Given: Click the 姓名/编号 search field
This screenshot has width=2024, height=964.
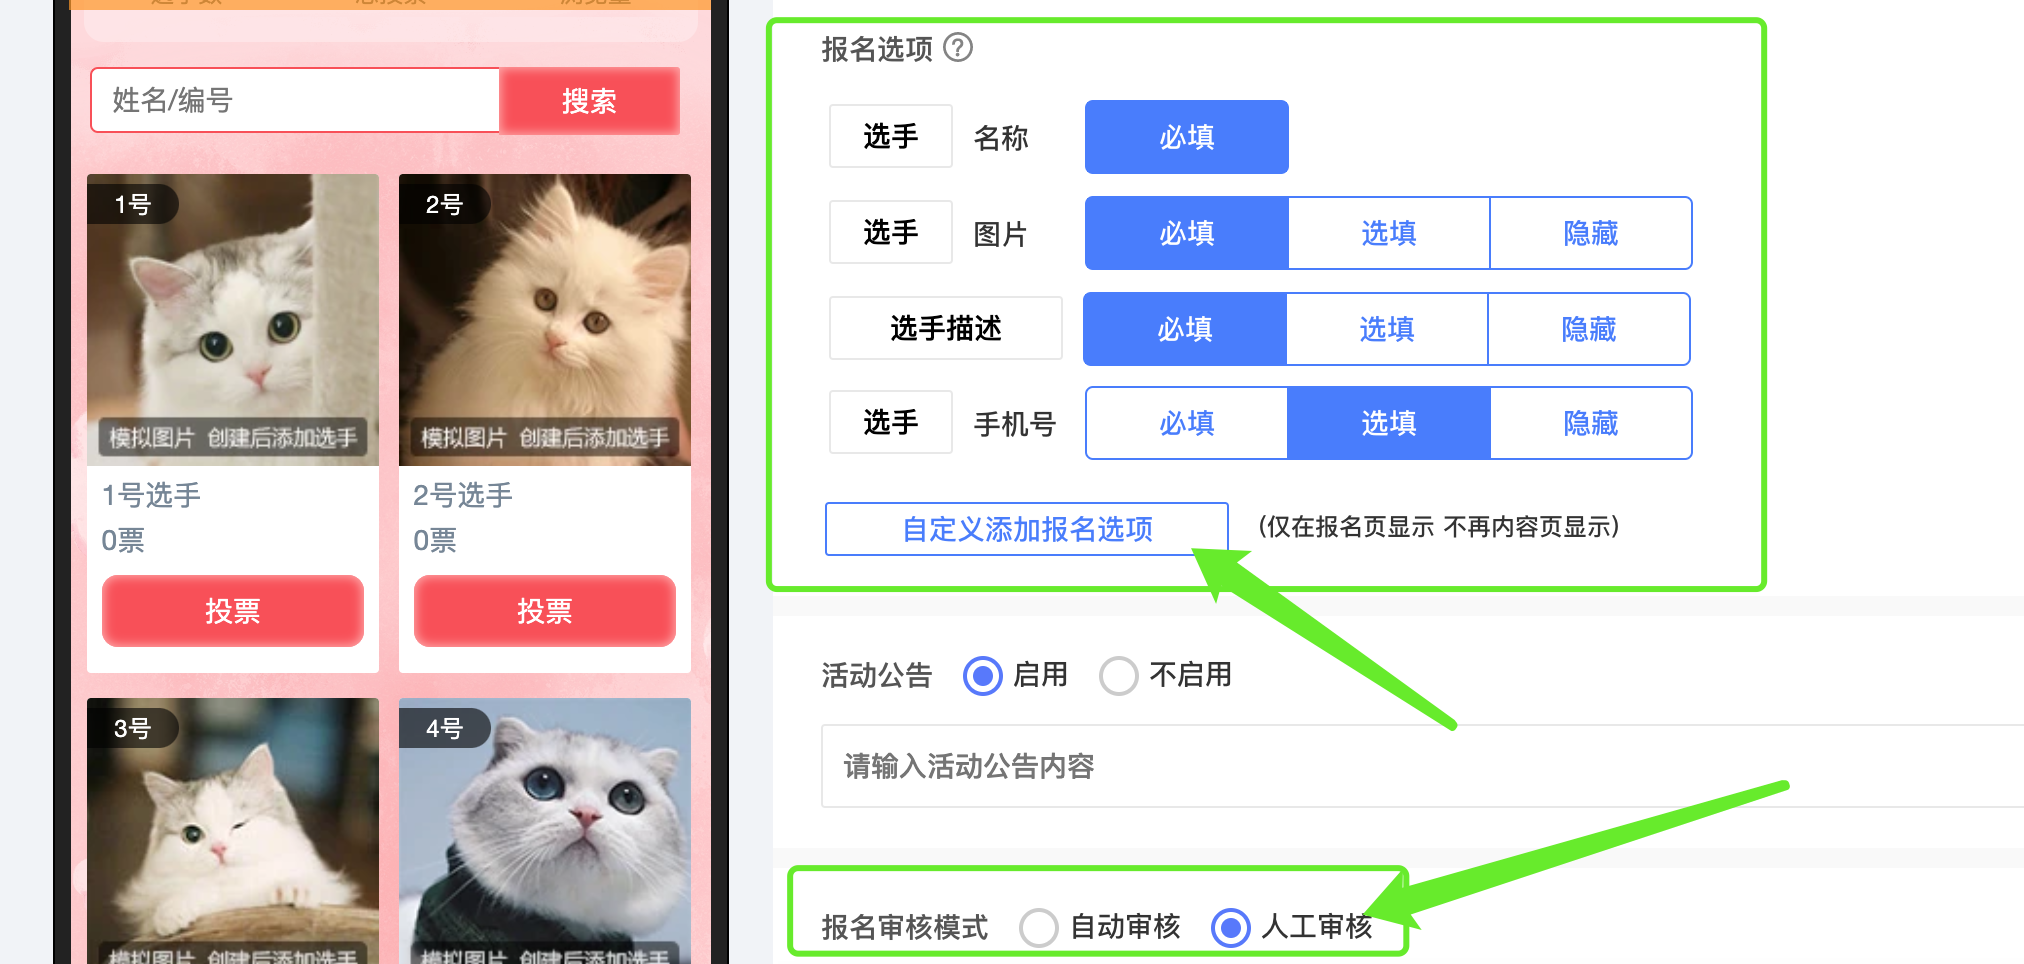Looking at the screenshot, I should [295, 100].
